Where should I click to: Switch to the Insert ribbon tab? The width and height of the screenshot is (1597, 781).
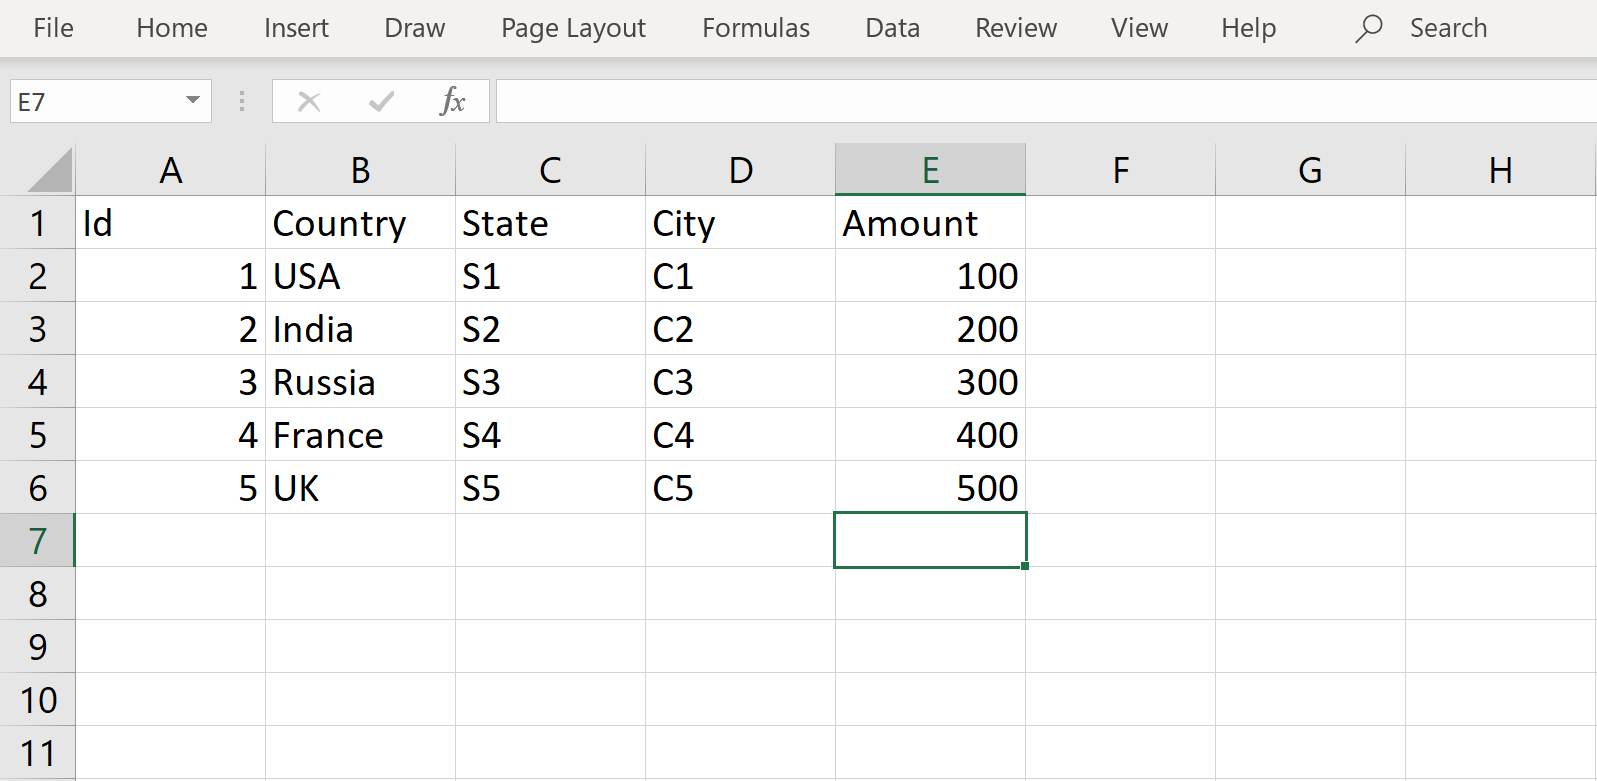click(x=296, y=28)
